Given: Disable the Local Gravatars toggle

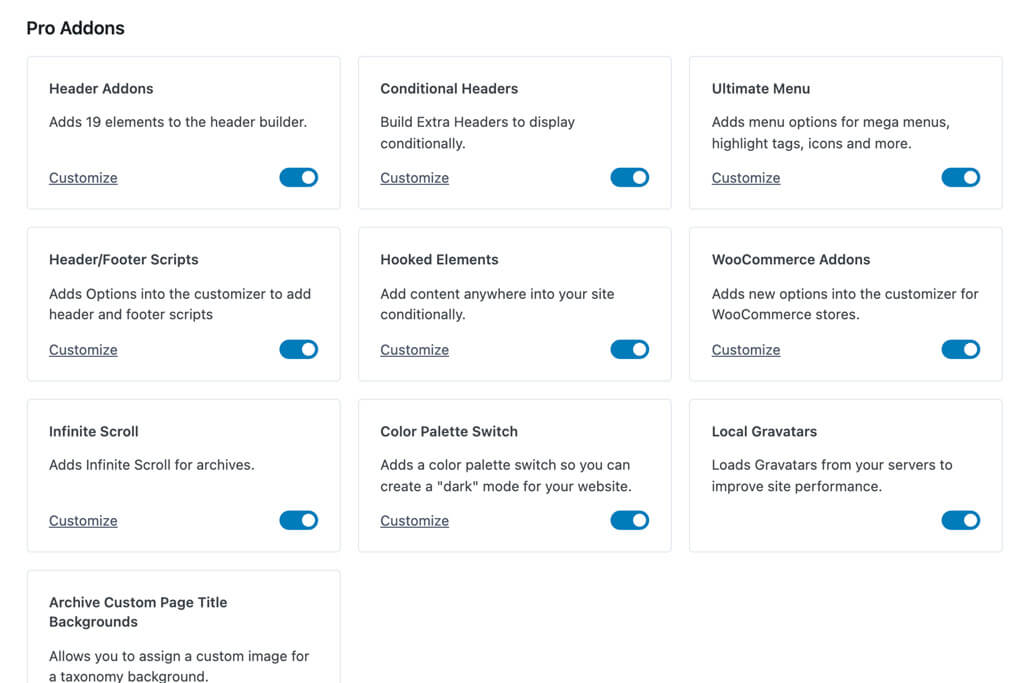Looking at the screenshot, I should coord(960,520).
